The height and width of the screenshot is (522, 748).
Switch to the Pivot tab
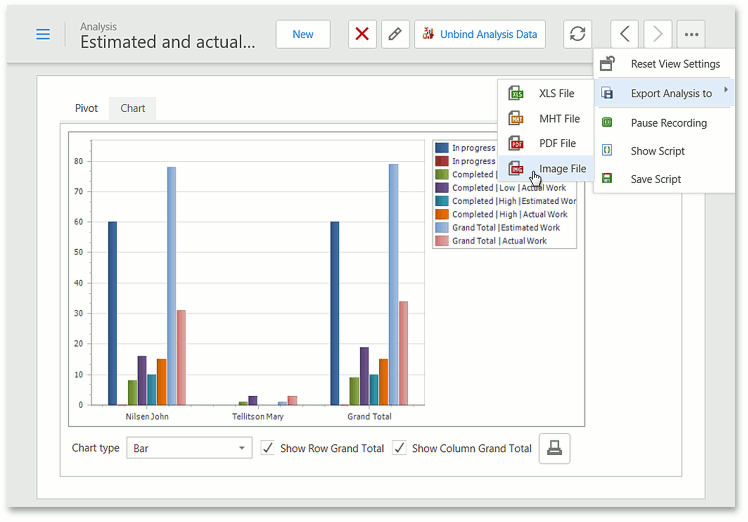tap(86, 108)
